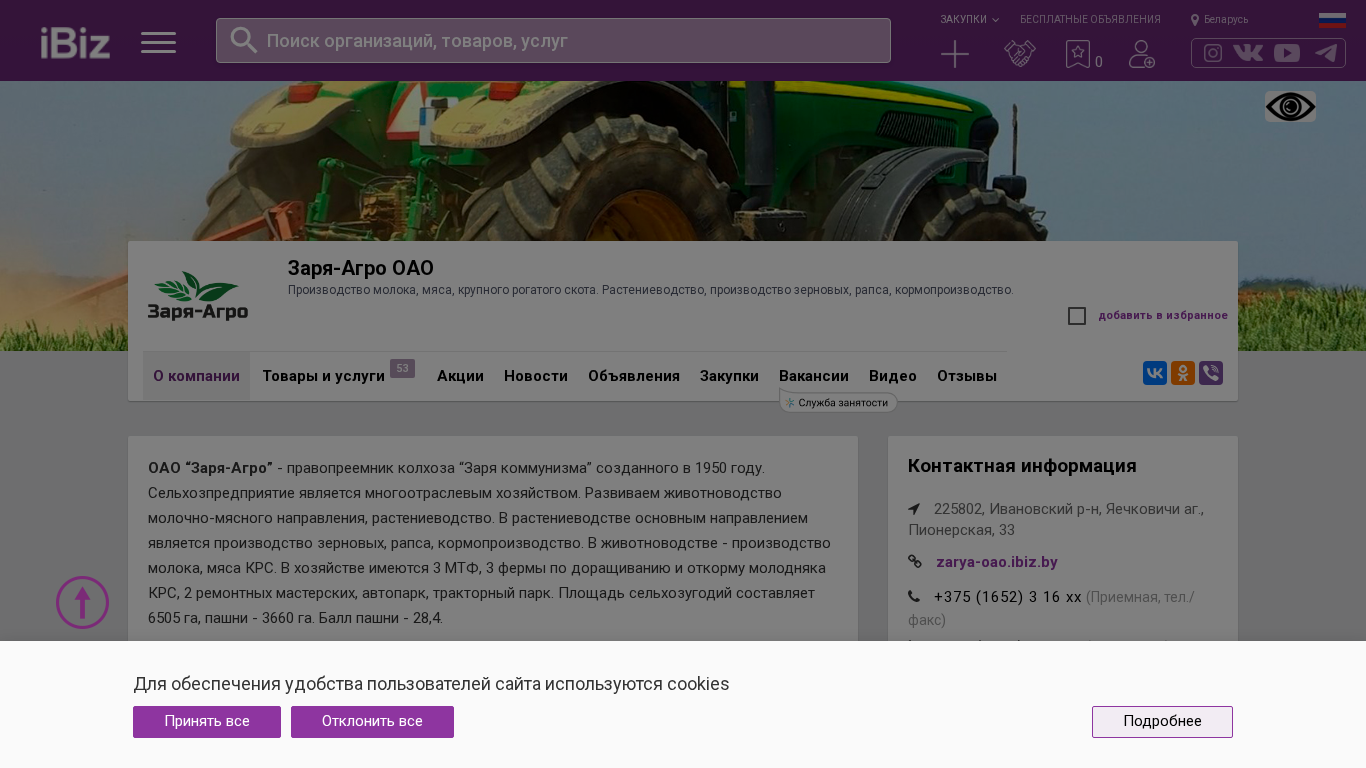Click the Служба занятости badge
The height and width of the screenshot is (768, 1366).
coord(838,402)
